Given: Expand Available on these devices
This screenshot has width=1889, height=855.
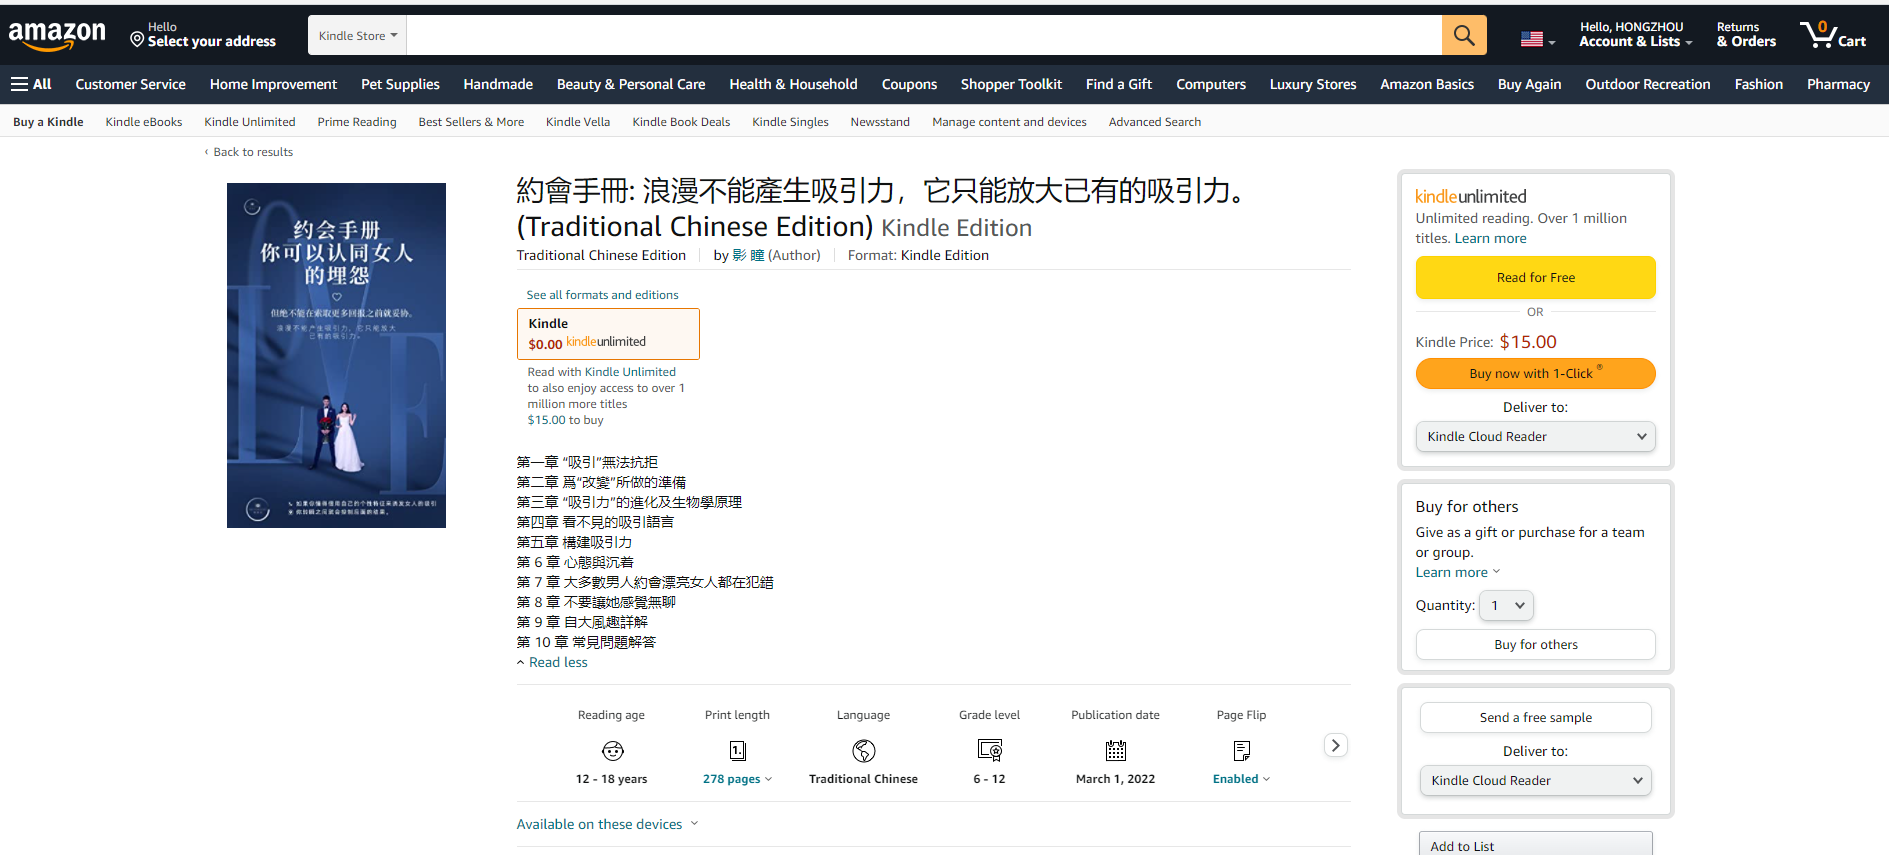Looking at the screenshot, I should 607,824.
